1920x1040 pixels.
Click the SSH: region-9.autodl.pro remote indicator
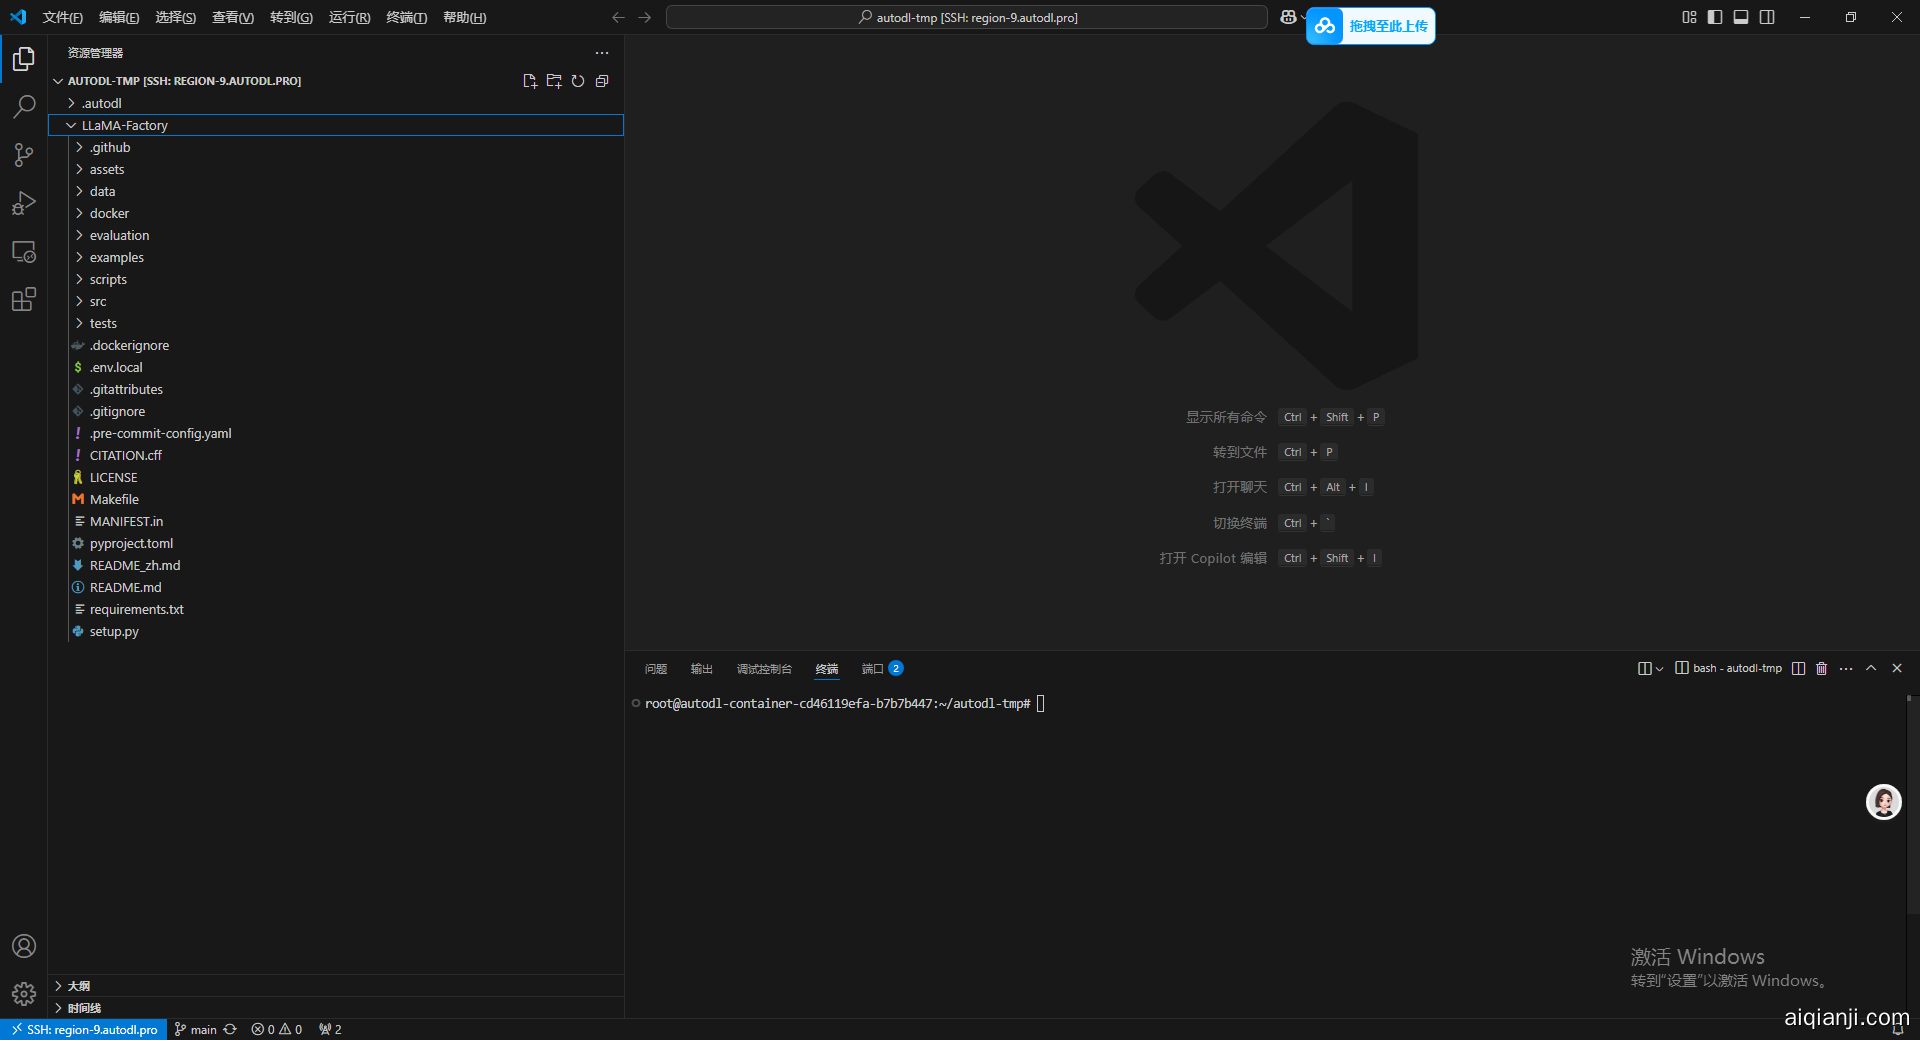pos(84,1029)
